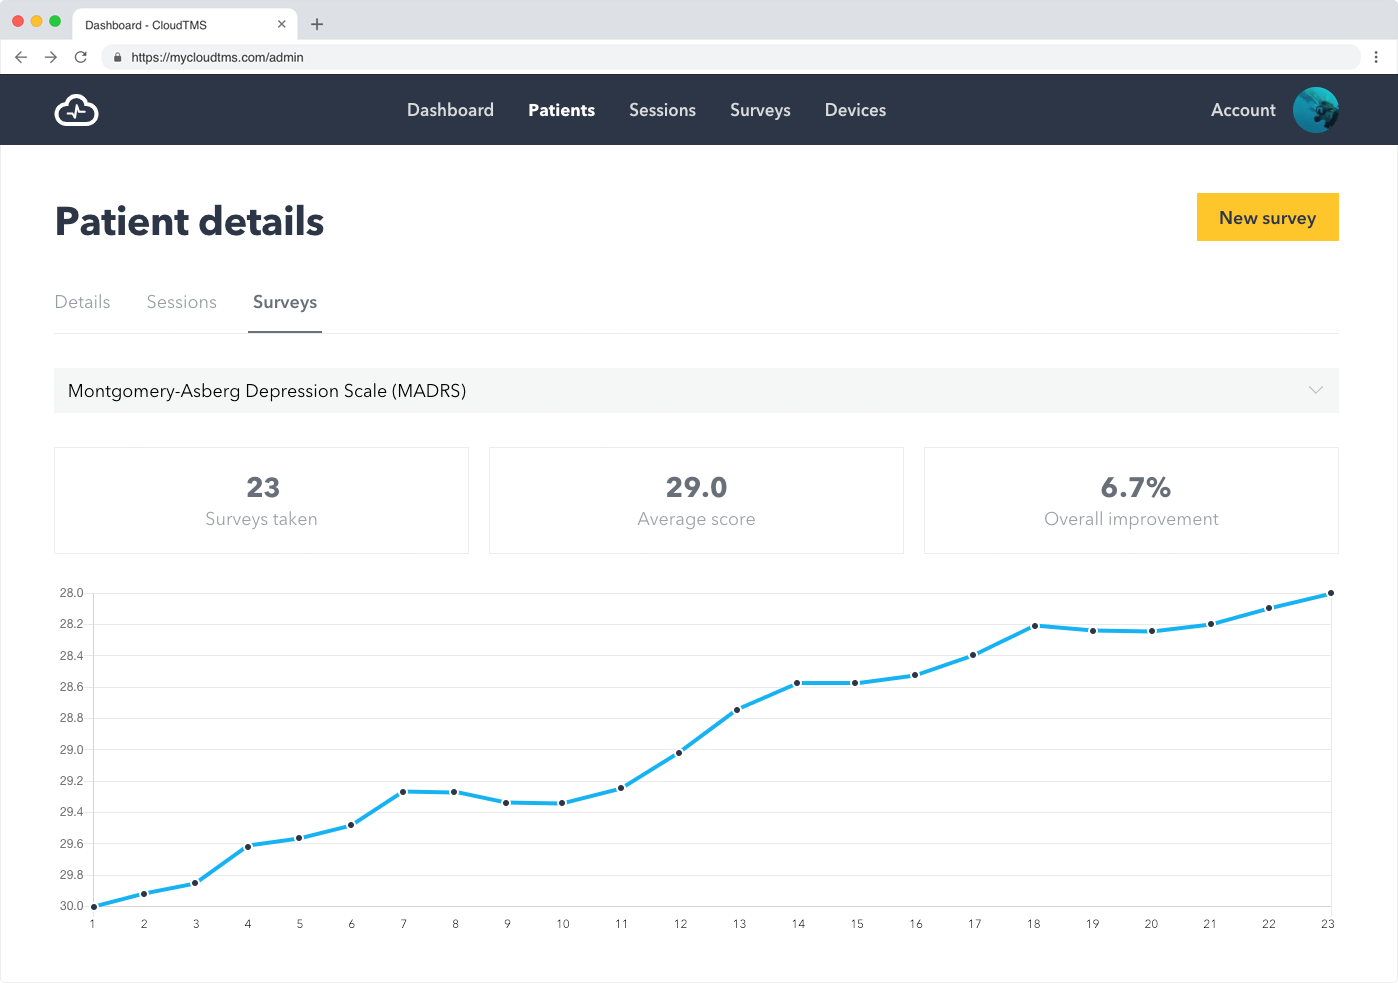Open the Devices section in the navigation
1398x983 pixels.
(855, 110)
